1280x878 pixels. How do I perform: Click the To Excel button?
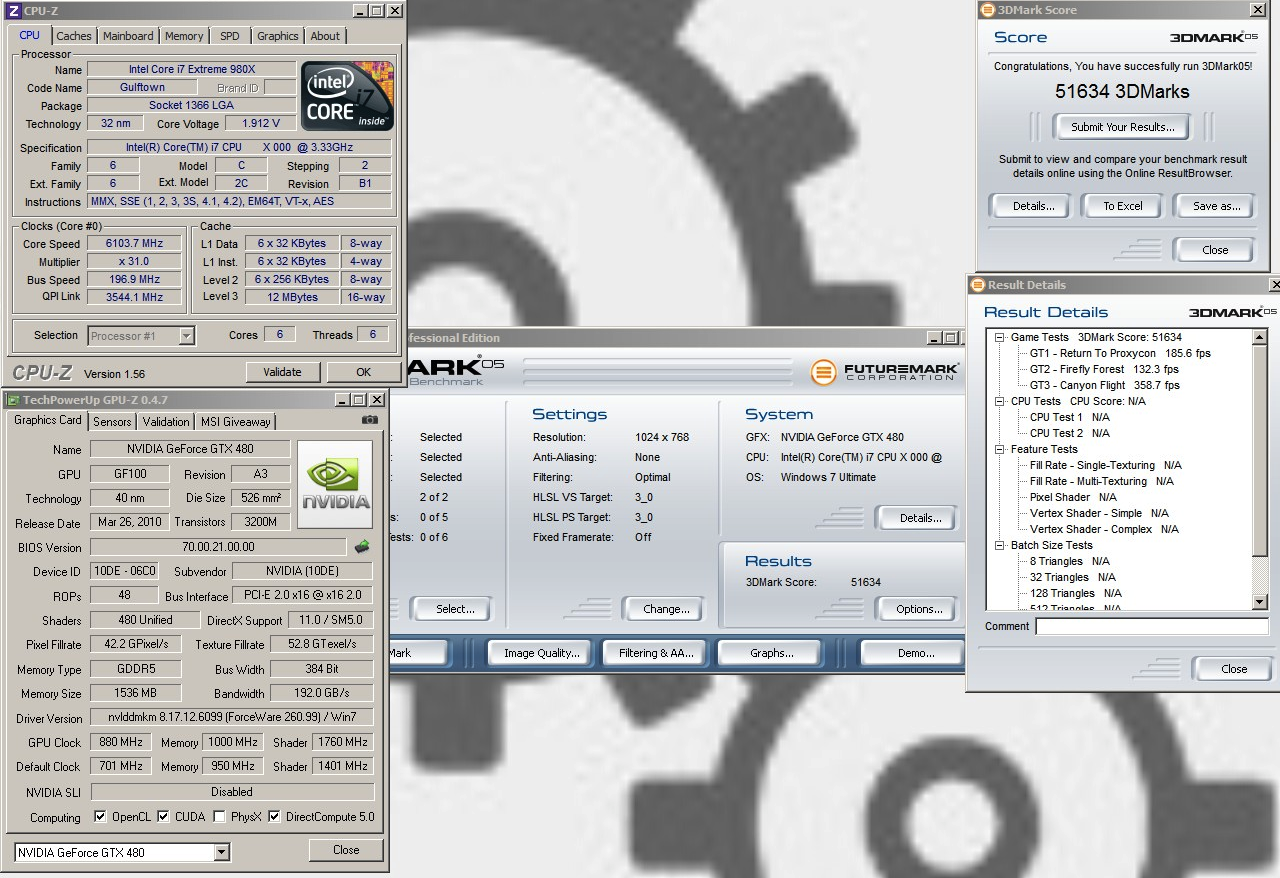(1122, 206)
